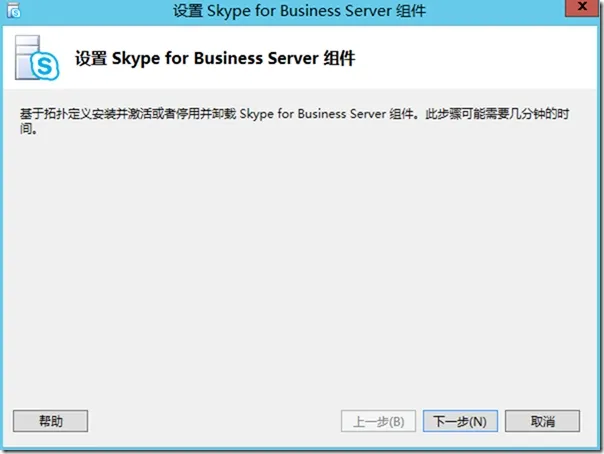Viewport: 604px width, 454px height.
Task: Click the blue Skype S logo
Action: [x=48, y=68]
